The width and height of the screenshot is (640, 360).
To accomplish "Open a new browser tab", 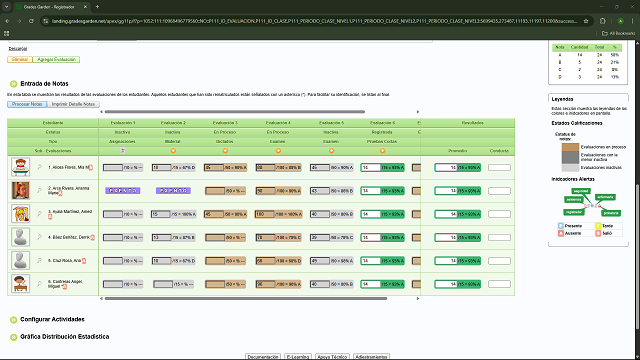I will click(x=97, y=7).
